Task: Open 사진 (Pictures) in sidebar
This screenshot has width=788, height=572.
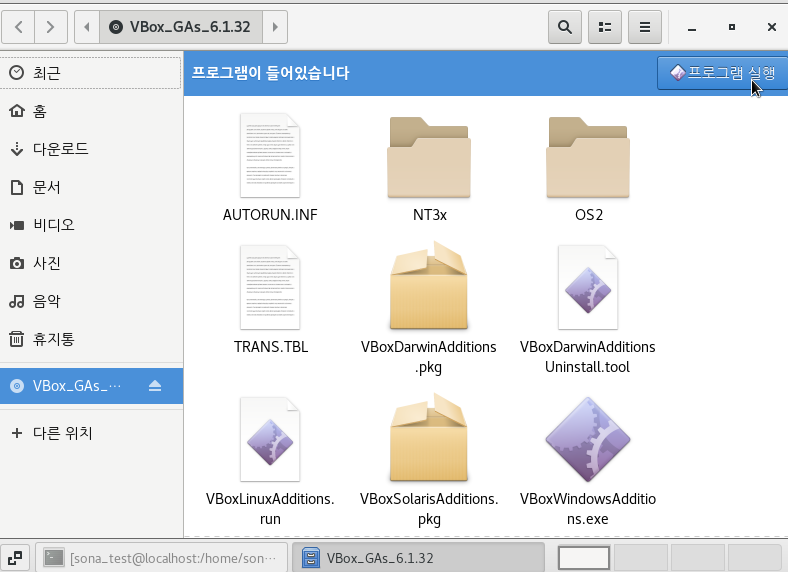Action: pos(91,263)
